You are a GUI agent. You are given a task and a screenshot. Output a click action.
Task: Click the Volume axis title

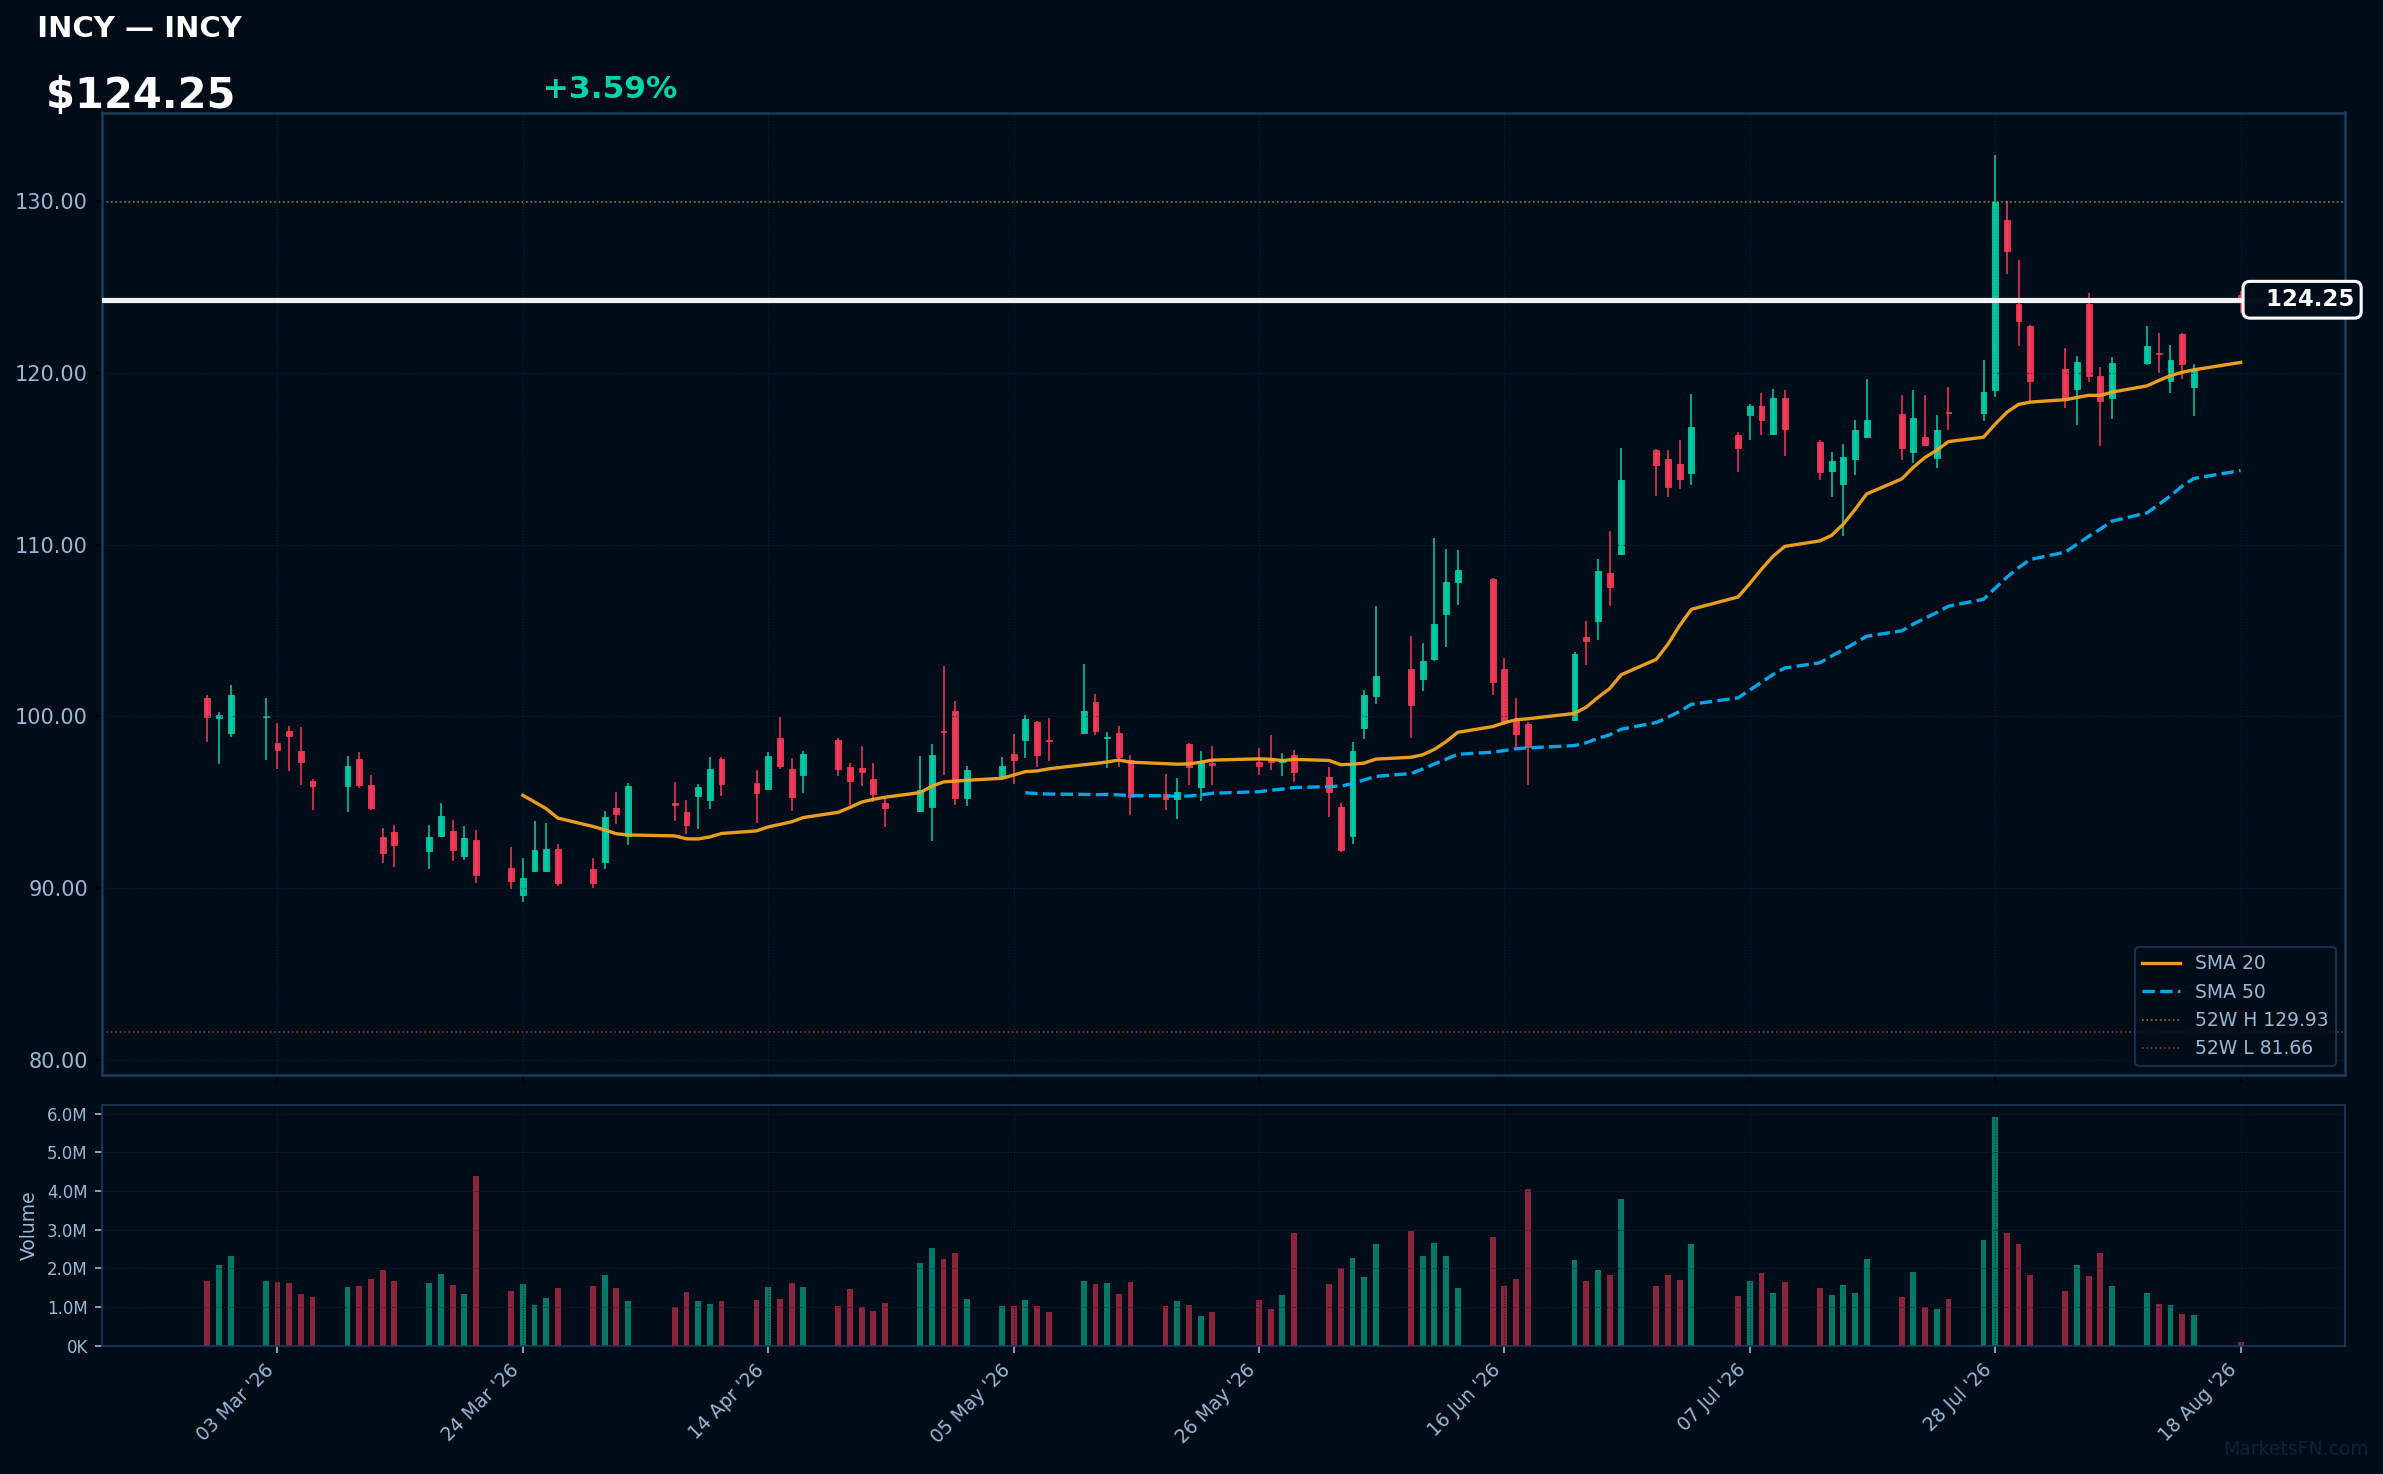click(x=28, y=1226)
